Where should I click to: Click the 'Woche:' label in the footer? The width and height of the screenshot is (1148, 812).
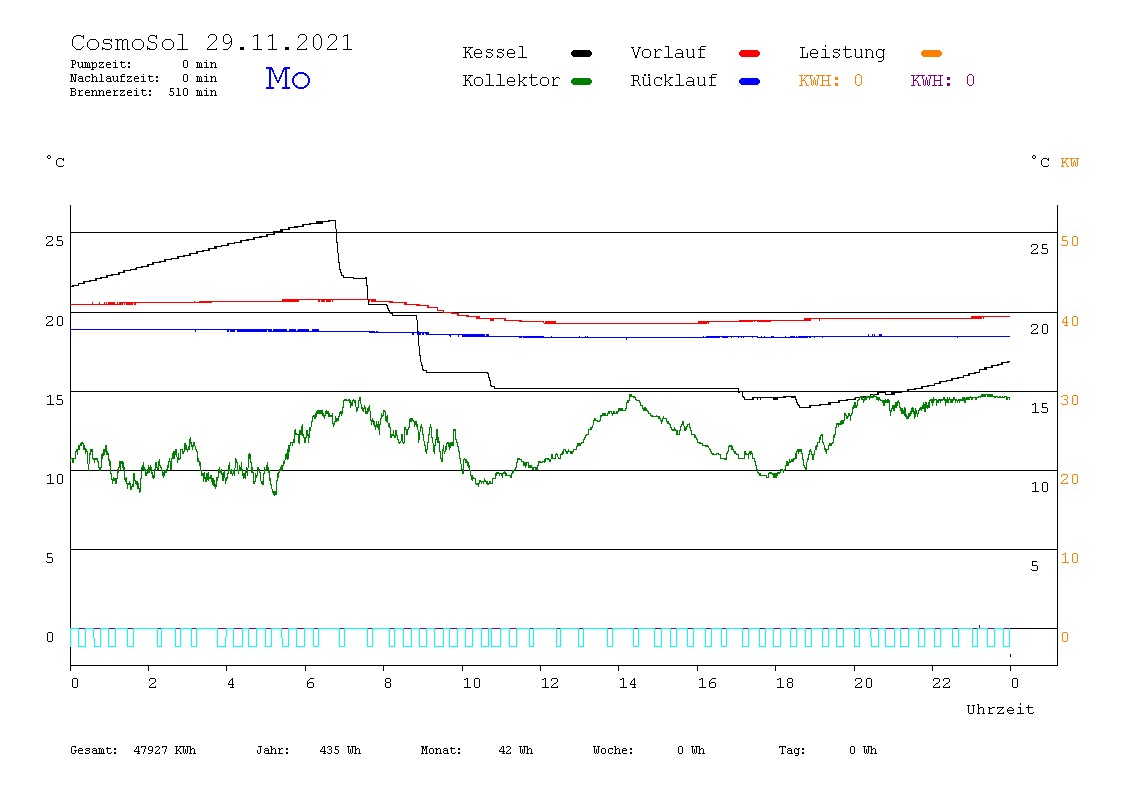click(x=614, y=750)
